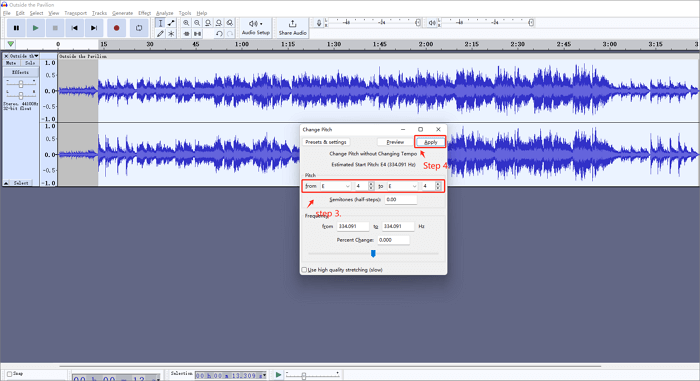Click Fit project to width icon

(219, 23)
